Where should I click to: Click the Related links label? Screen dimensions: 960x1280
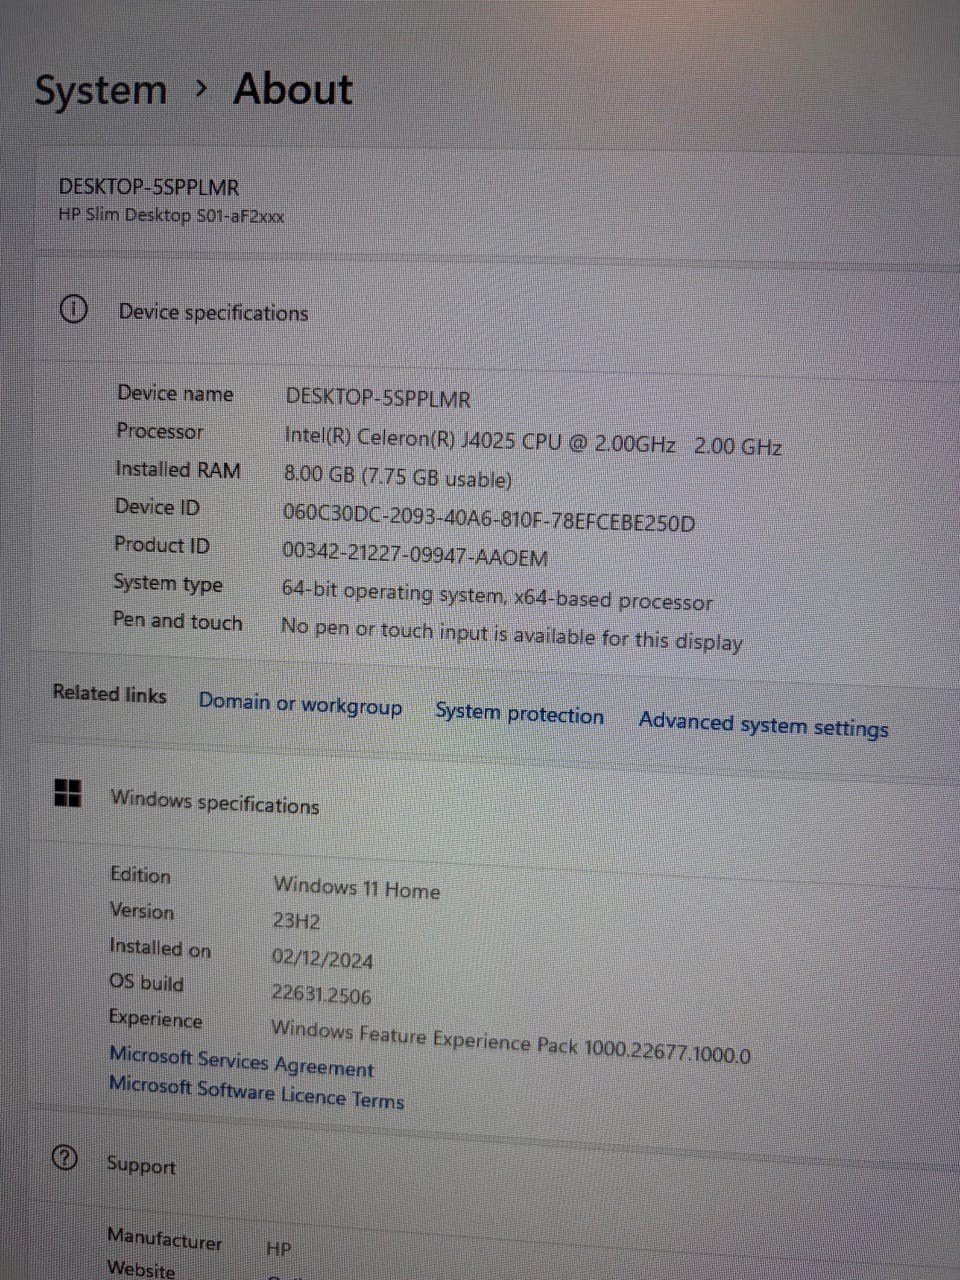[x=110, y=693]
